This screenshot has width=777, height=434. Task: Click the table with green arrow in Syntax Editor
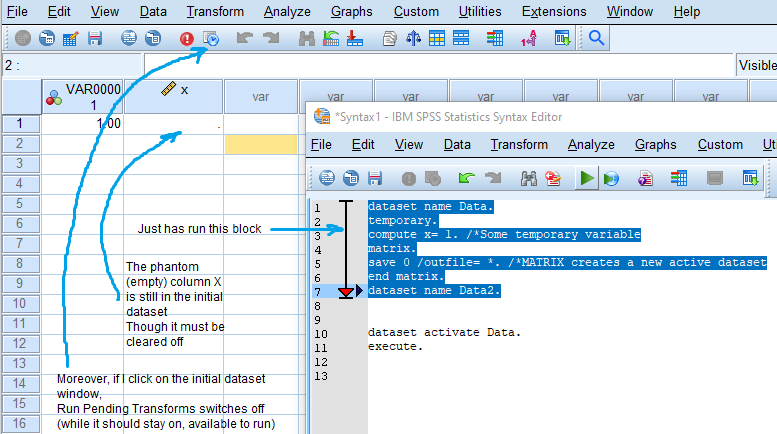(750, 178)
